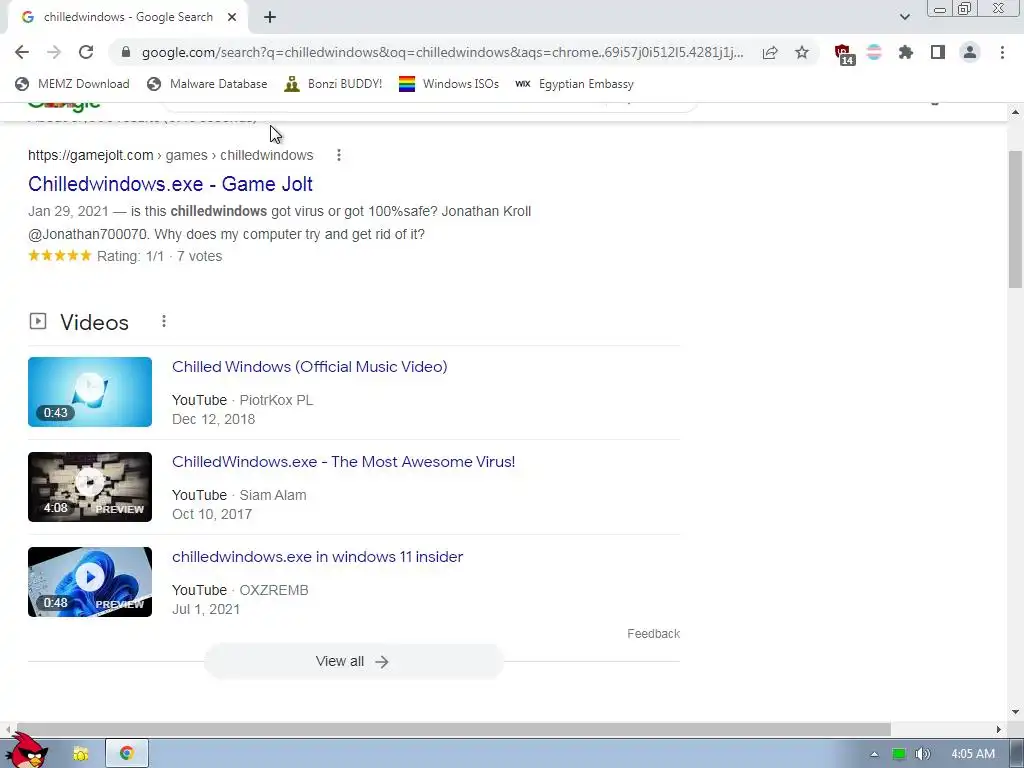Screen dimensions: 1024x768
Task: Click the address bar URL
Action: click(442, 52)
